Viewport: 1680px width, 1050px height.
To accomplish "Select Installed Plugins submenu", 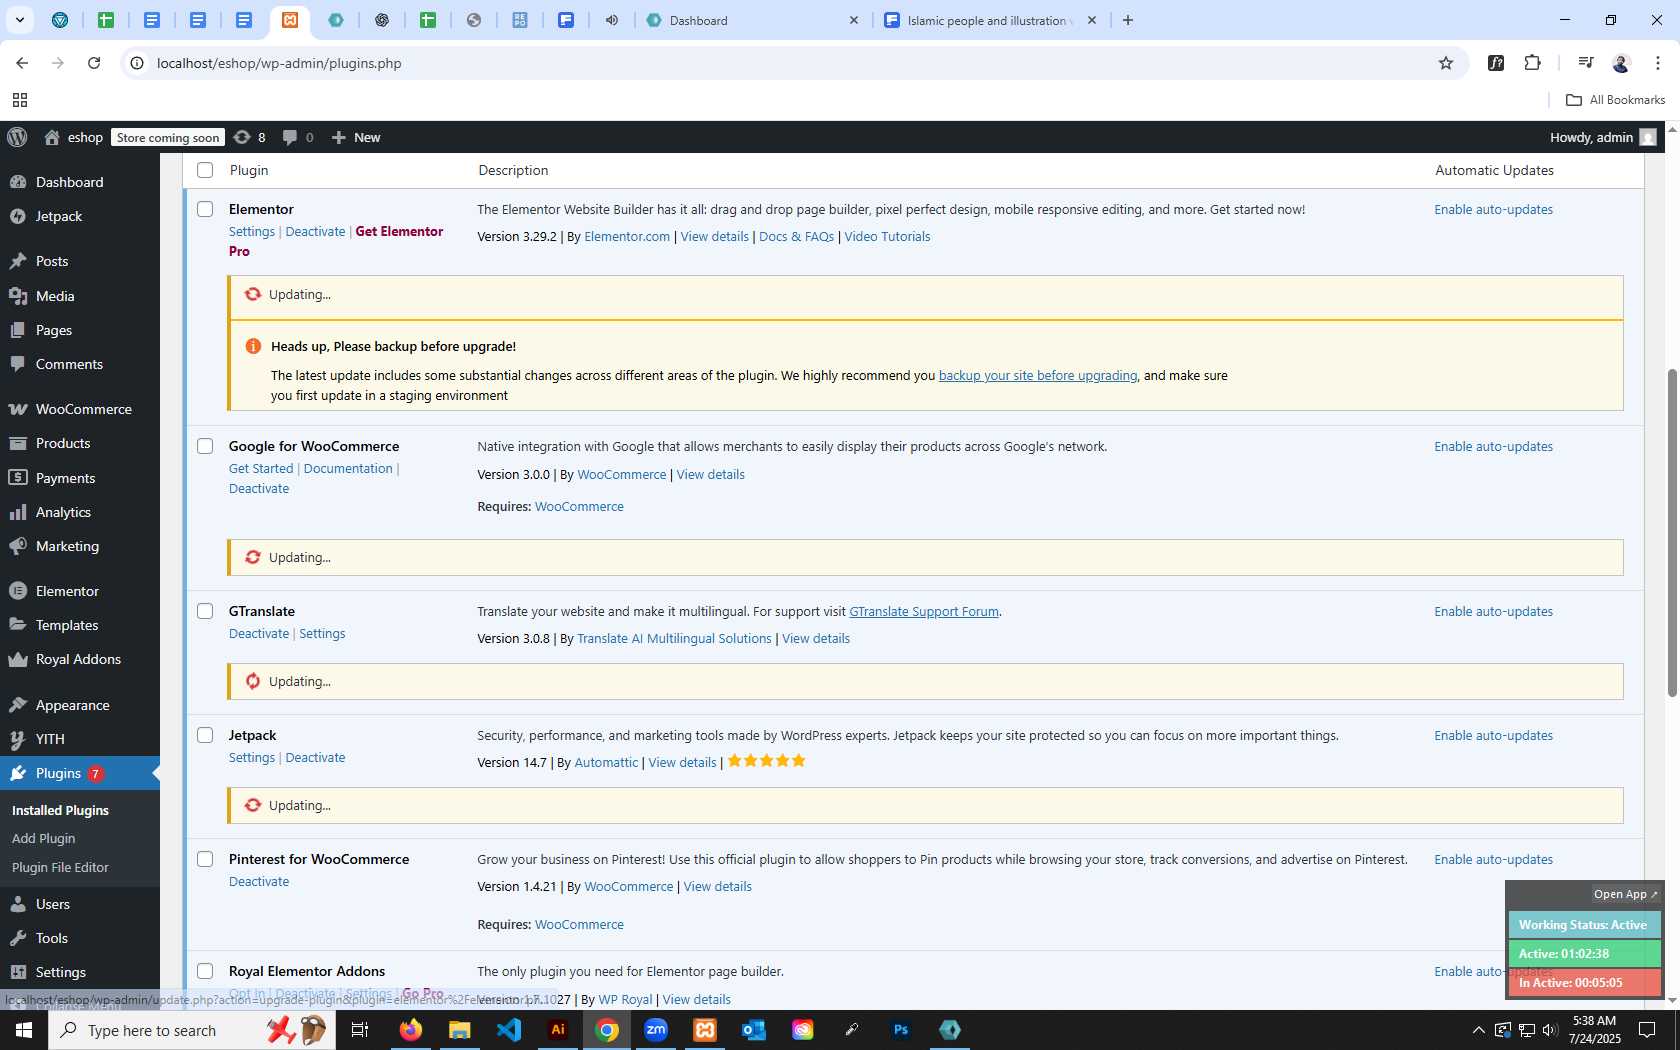I will [x=60, y=810].
